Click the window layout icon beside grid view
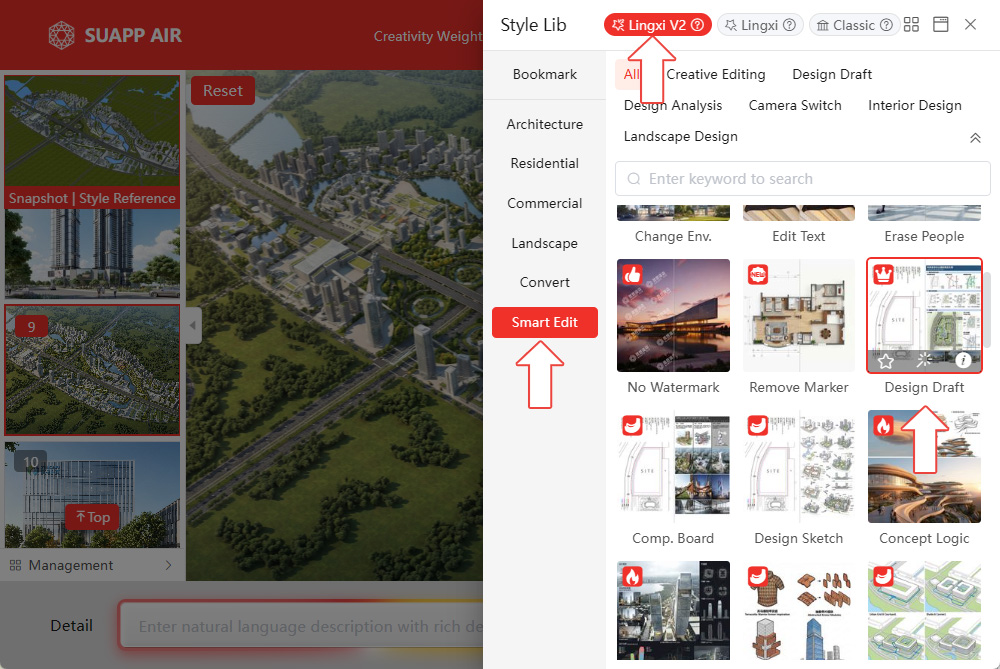 tap(940, 25)
